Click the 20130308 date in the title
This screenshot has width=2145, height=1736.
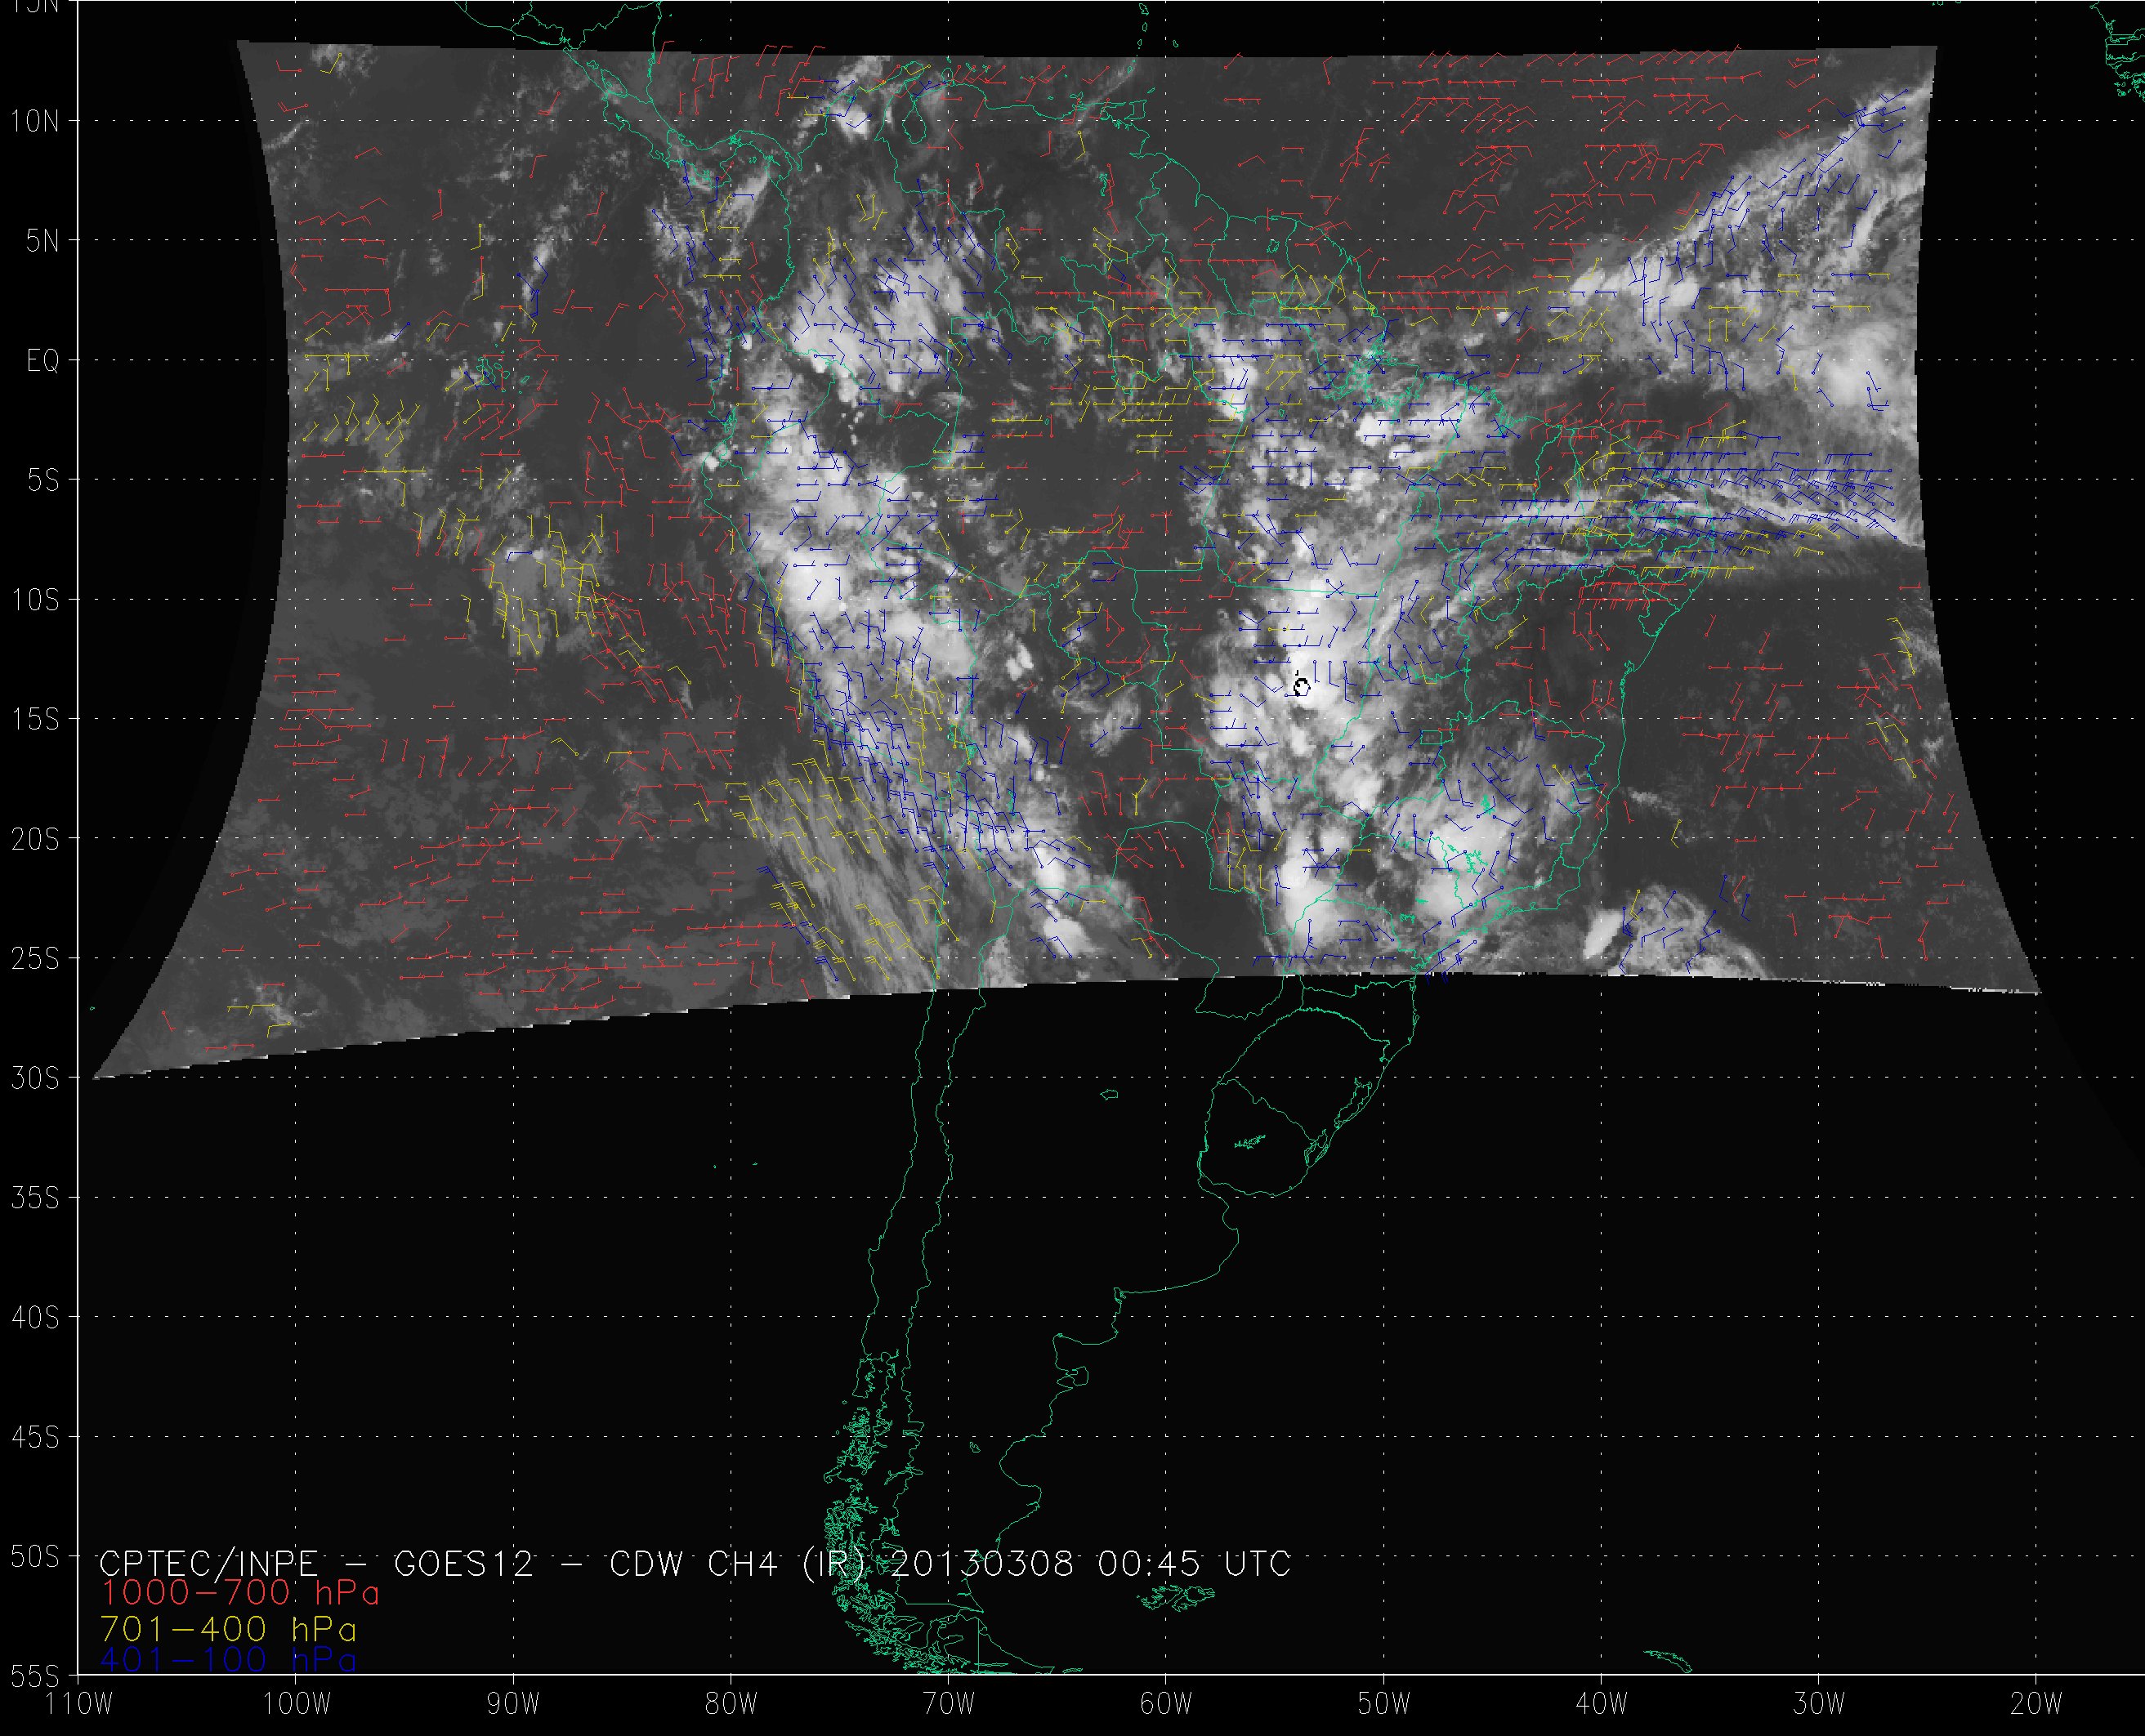coord(981,1563)
